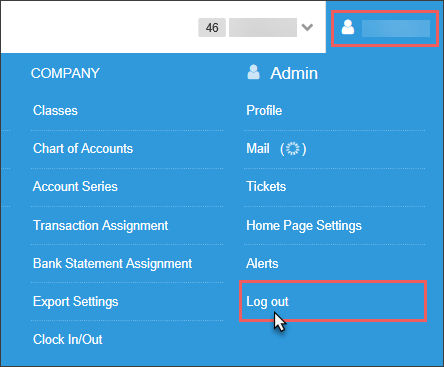Click the user avatar icon in header

click(x=348, y=27)
